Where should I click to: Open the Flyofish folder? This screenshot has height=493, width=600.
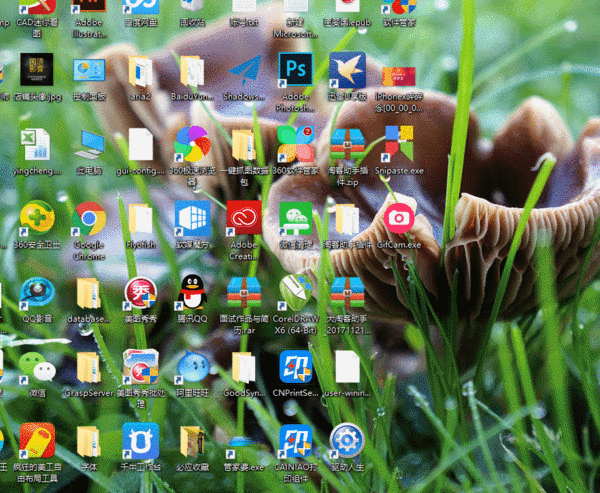pos(140,219)
